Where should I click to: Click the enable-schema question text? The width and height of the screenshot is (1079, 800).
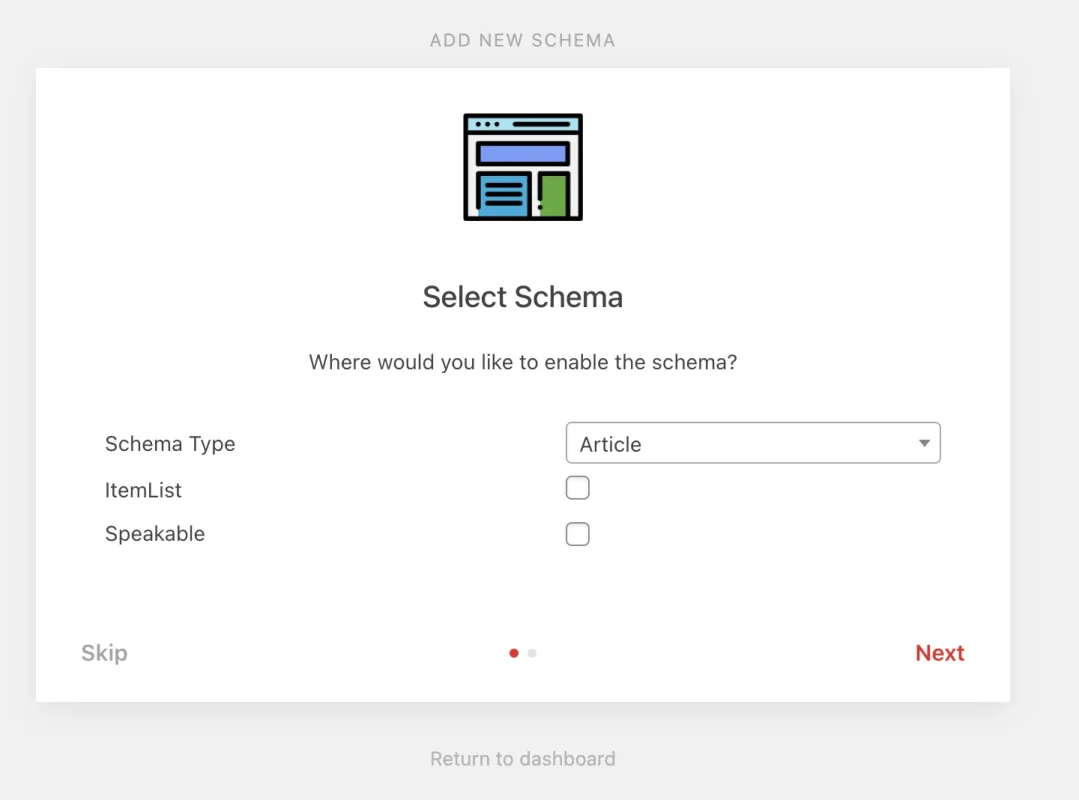tap(522, 362)
